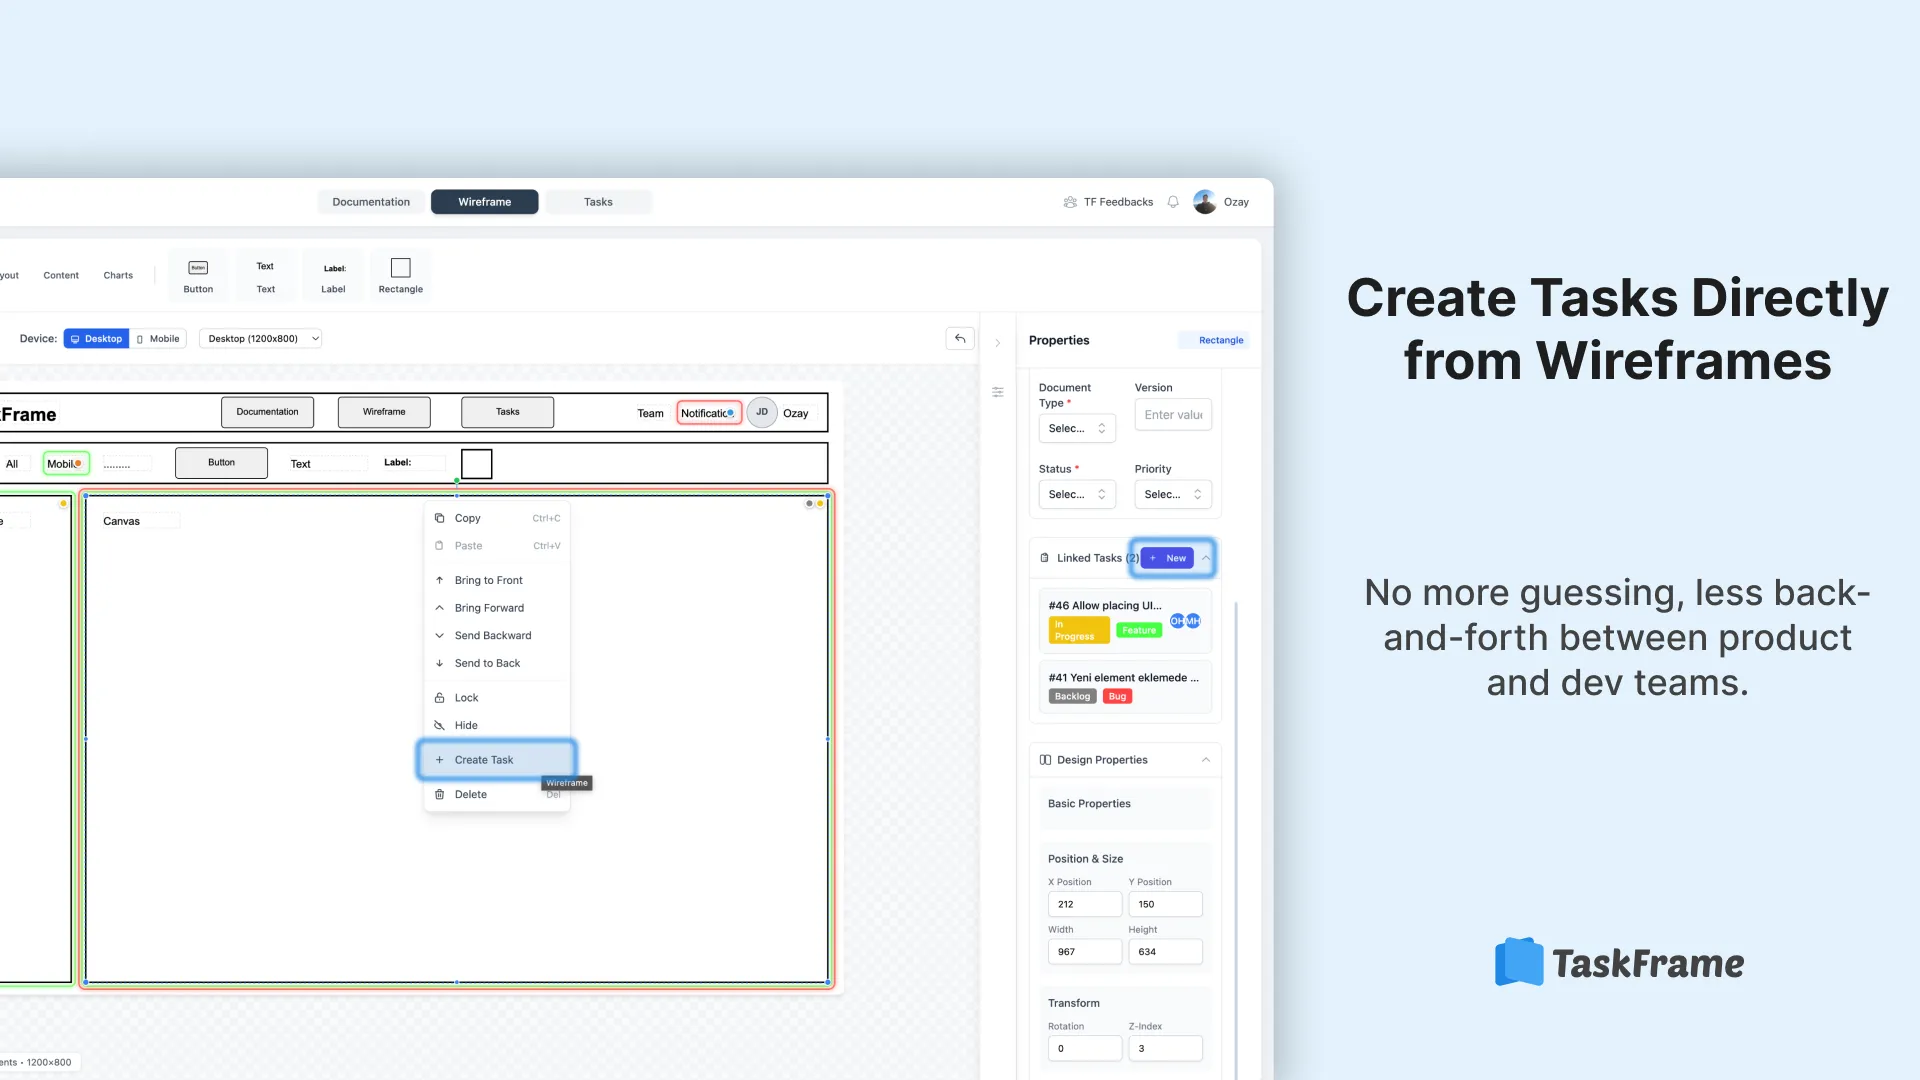The width and height of the screenshot is (1920, 1080).
Task: Edit the Z-Index field
Action: coord(1165,1049)
